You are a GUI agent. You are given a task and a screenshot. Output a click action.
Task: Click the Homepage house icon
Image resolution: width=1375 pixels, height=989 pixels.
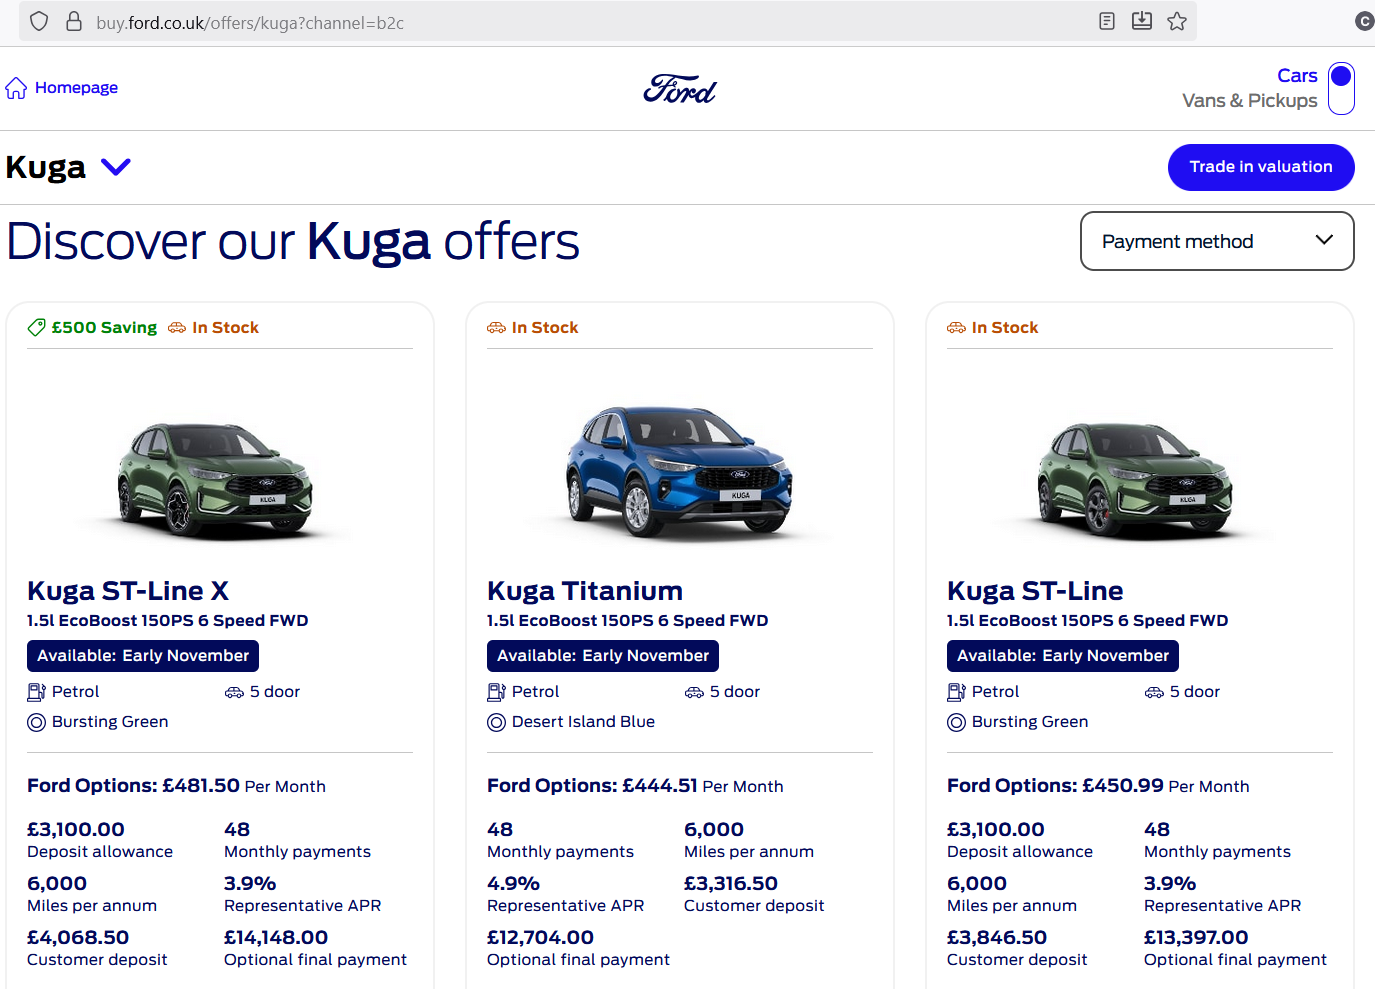pos(16,88)
